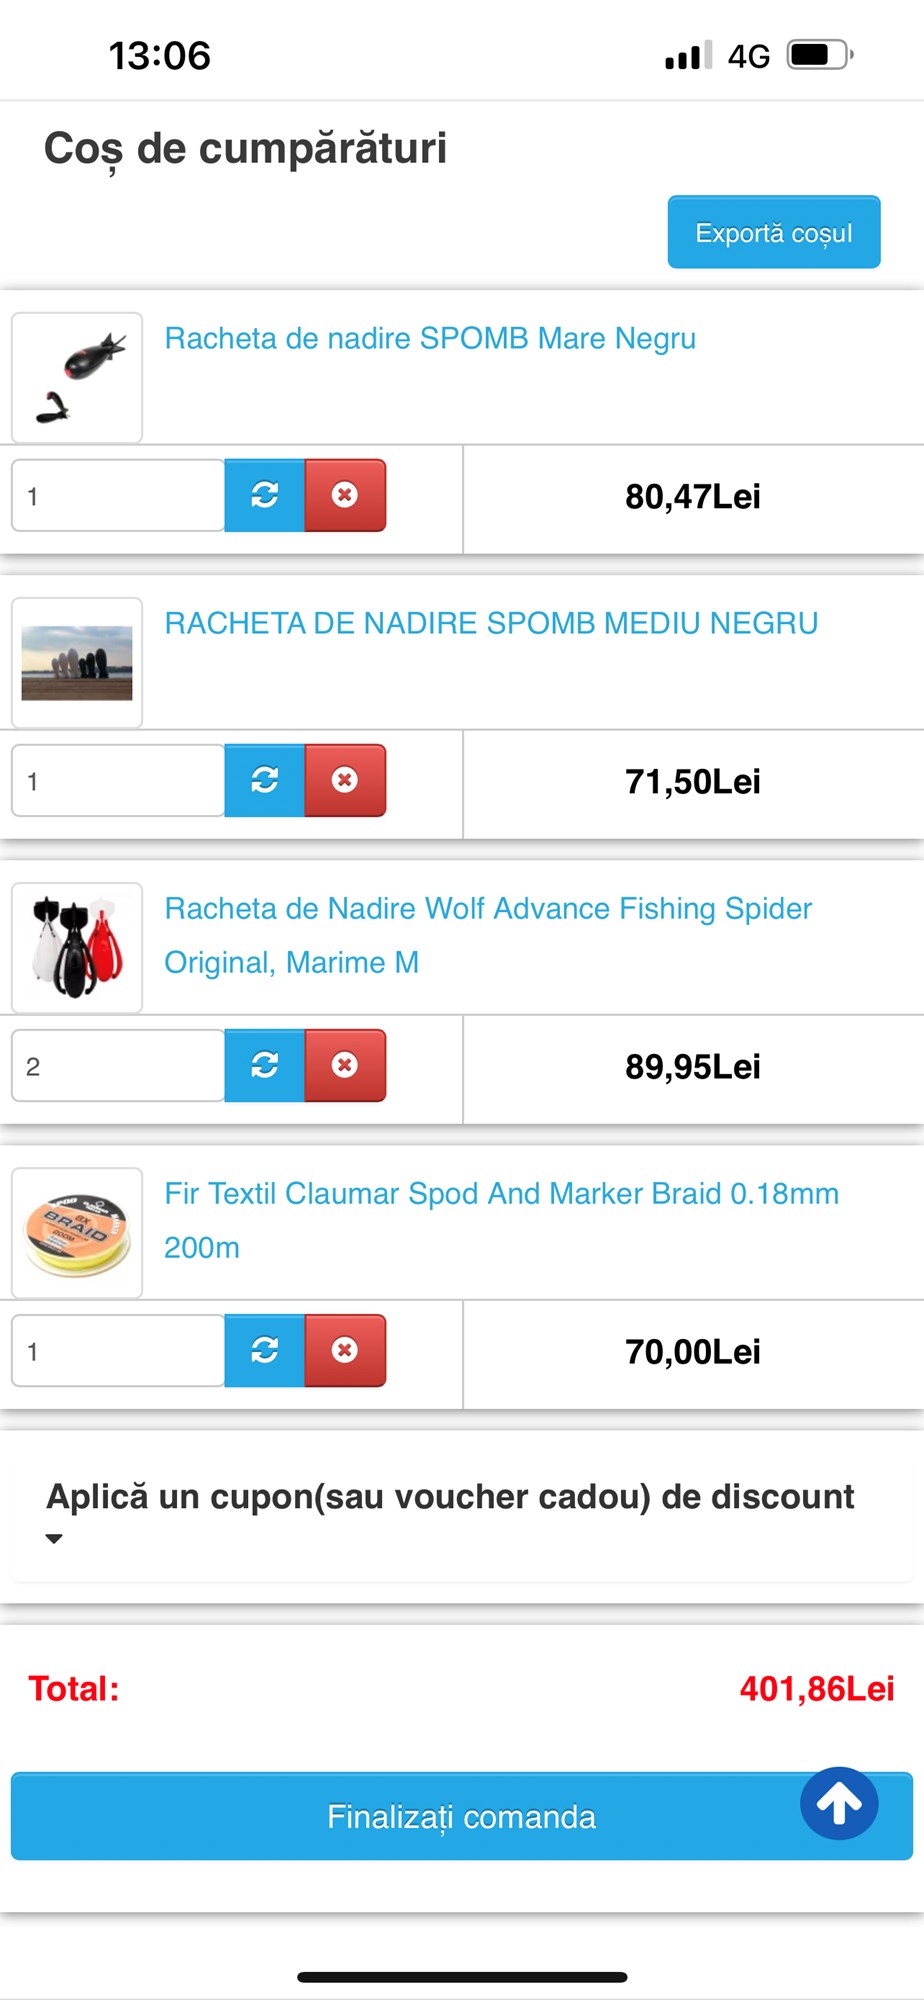This screenshot has height=2000, width=924.
Task: Update quantity for Claumar Braid line
Action: click(264, 1350)
